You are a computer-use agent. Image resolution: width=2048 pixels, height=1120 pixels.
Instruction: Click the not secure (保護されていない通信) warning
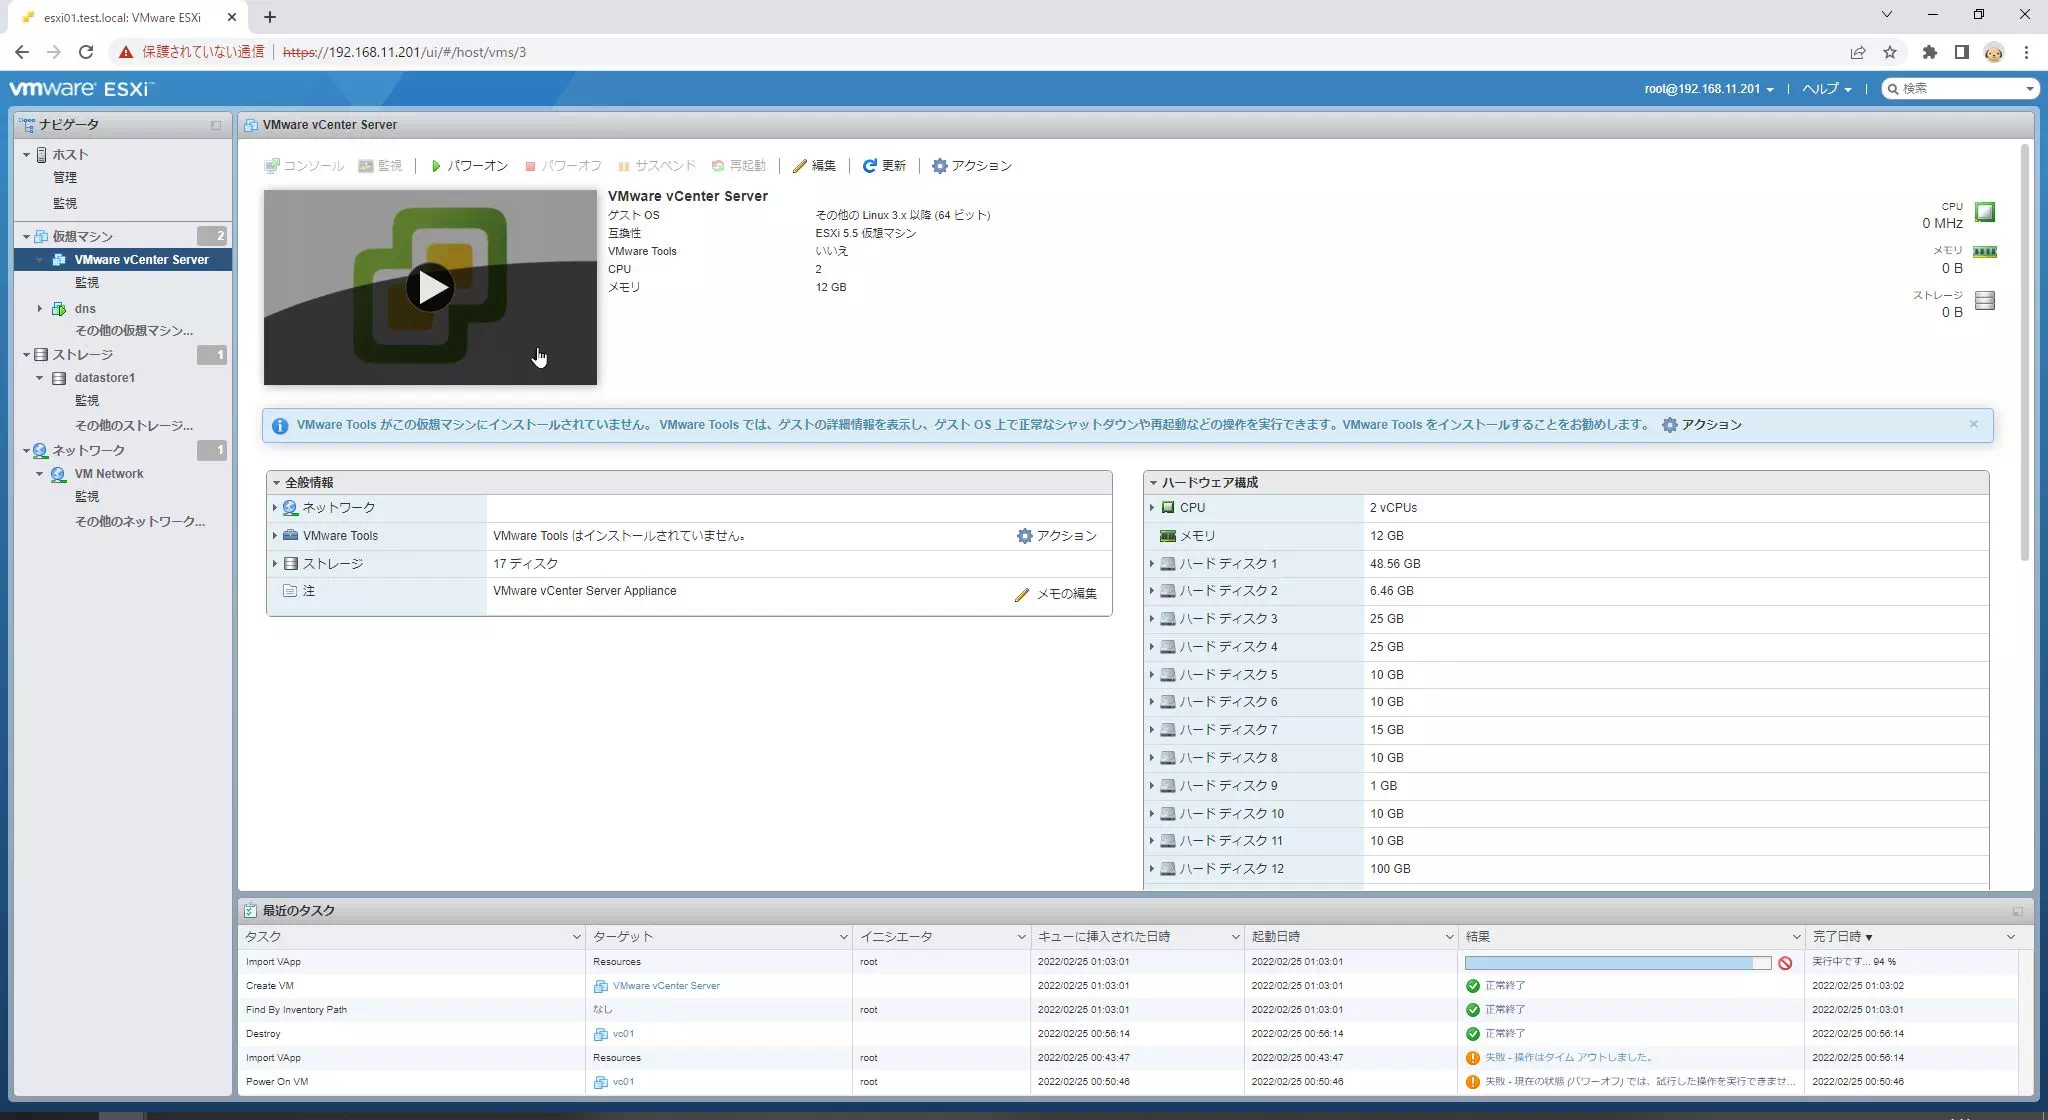point(191,52)
